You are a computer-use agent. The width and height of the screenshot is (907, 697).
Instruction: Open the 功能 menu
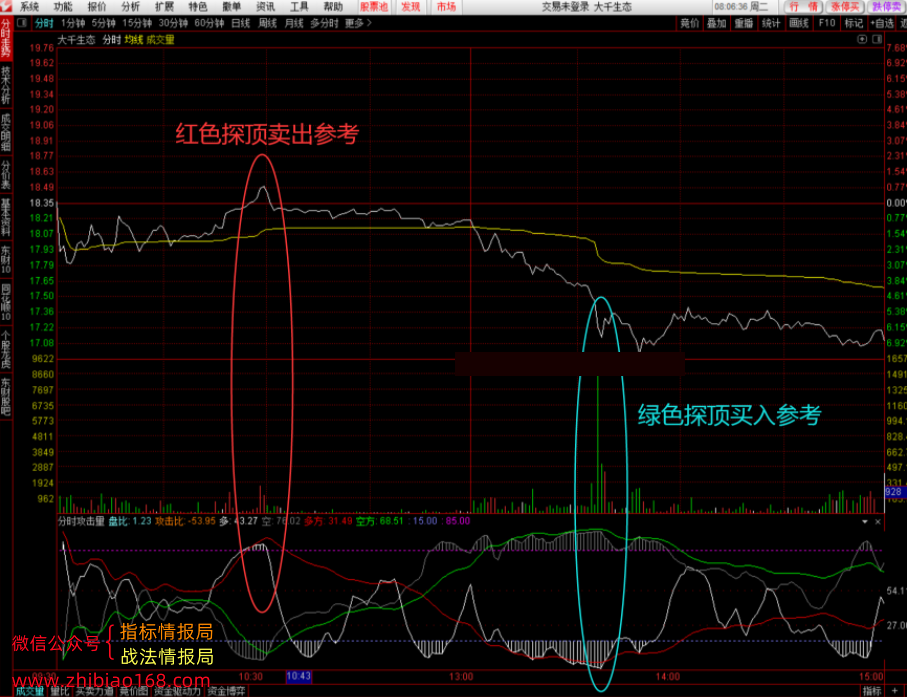click(63, 7)
